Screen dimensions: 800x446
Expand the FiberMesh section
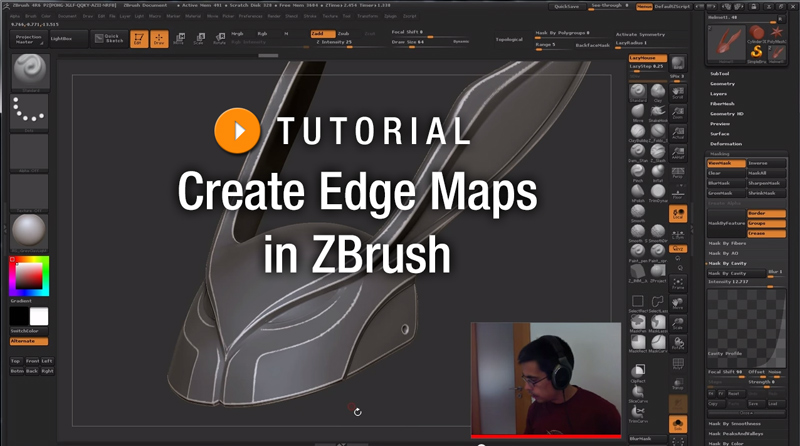click(x=722, y=104)
